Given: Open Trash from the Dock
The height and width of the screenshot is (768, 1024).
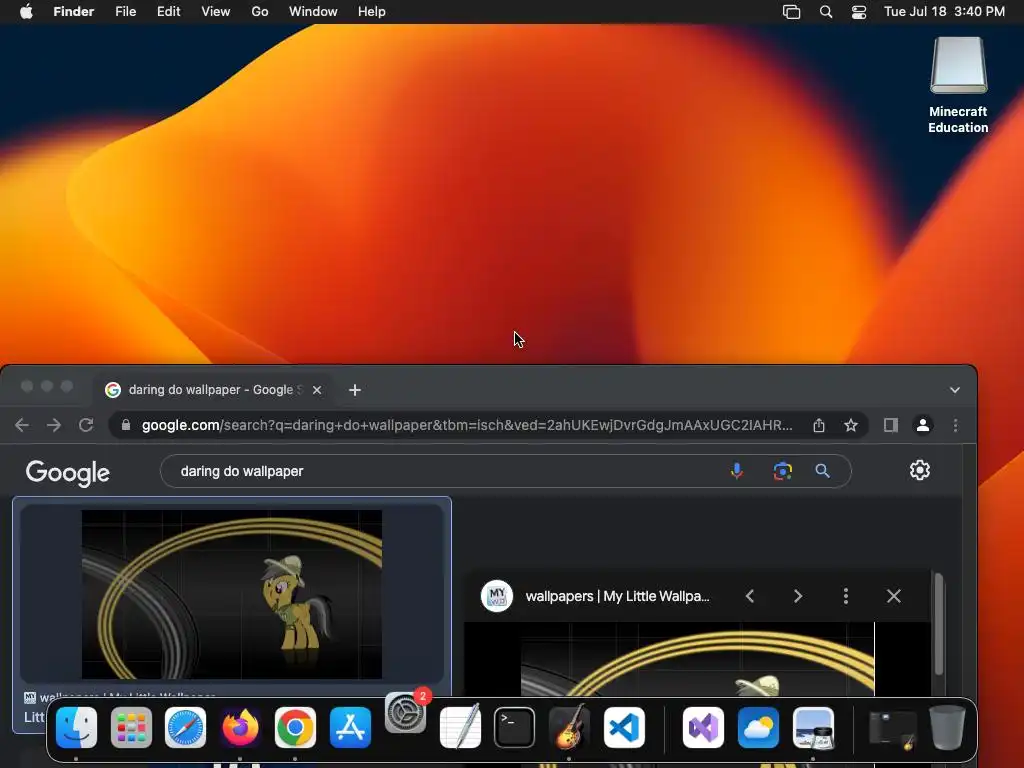Looking at the screenshot, I should (947, 728).
